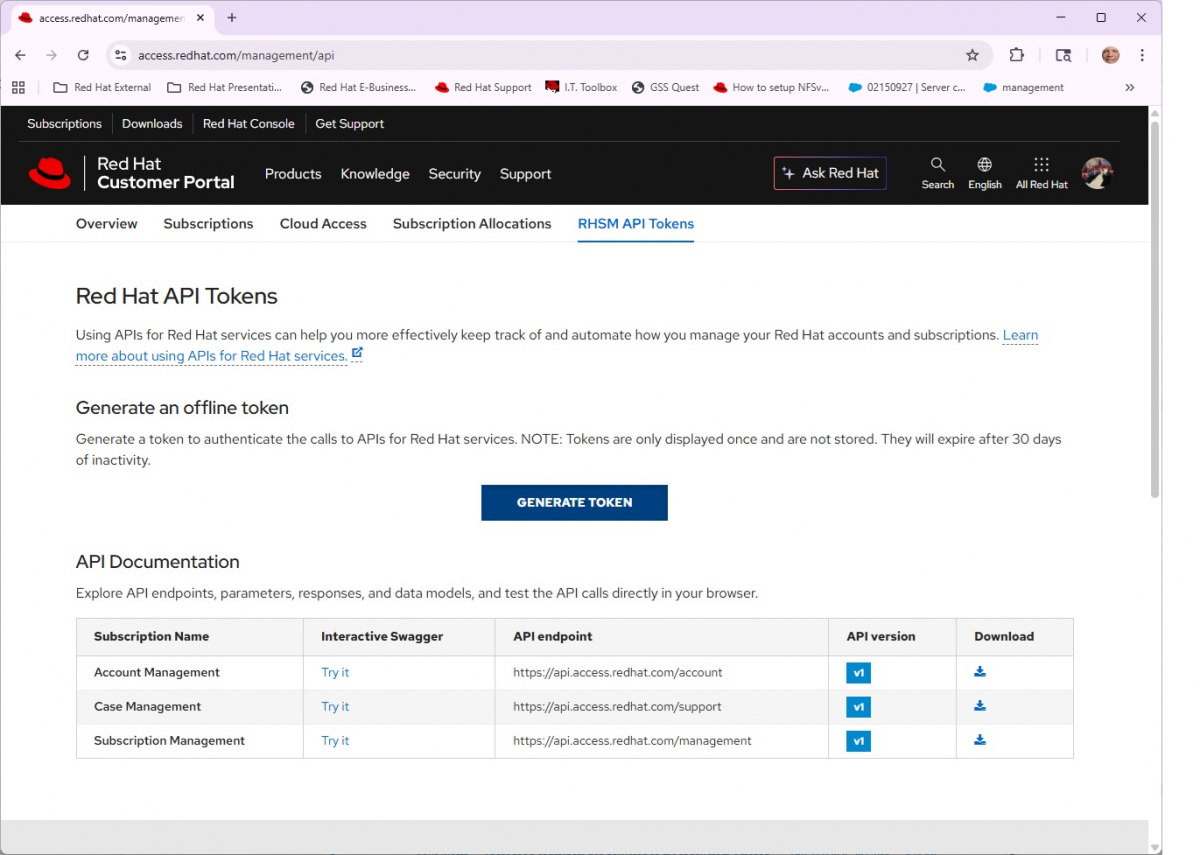
Task: Open site information icon in address bar
Action: tap(120, 55)
